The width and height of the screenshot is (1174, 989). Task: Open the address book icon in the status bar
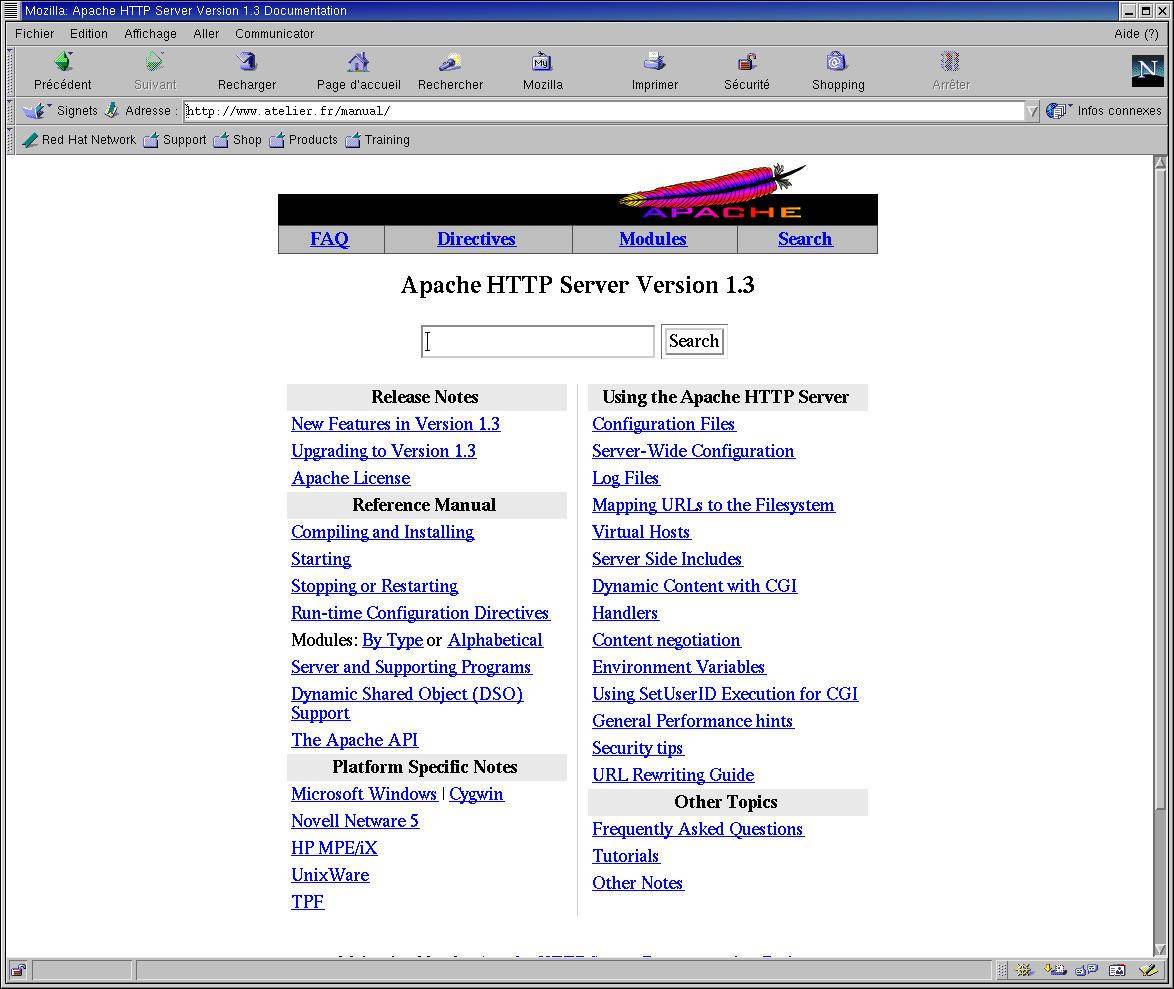[x=1117, y=970]
